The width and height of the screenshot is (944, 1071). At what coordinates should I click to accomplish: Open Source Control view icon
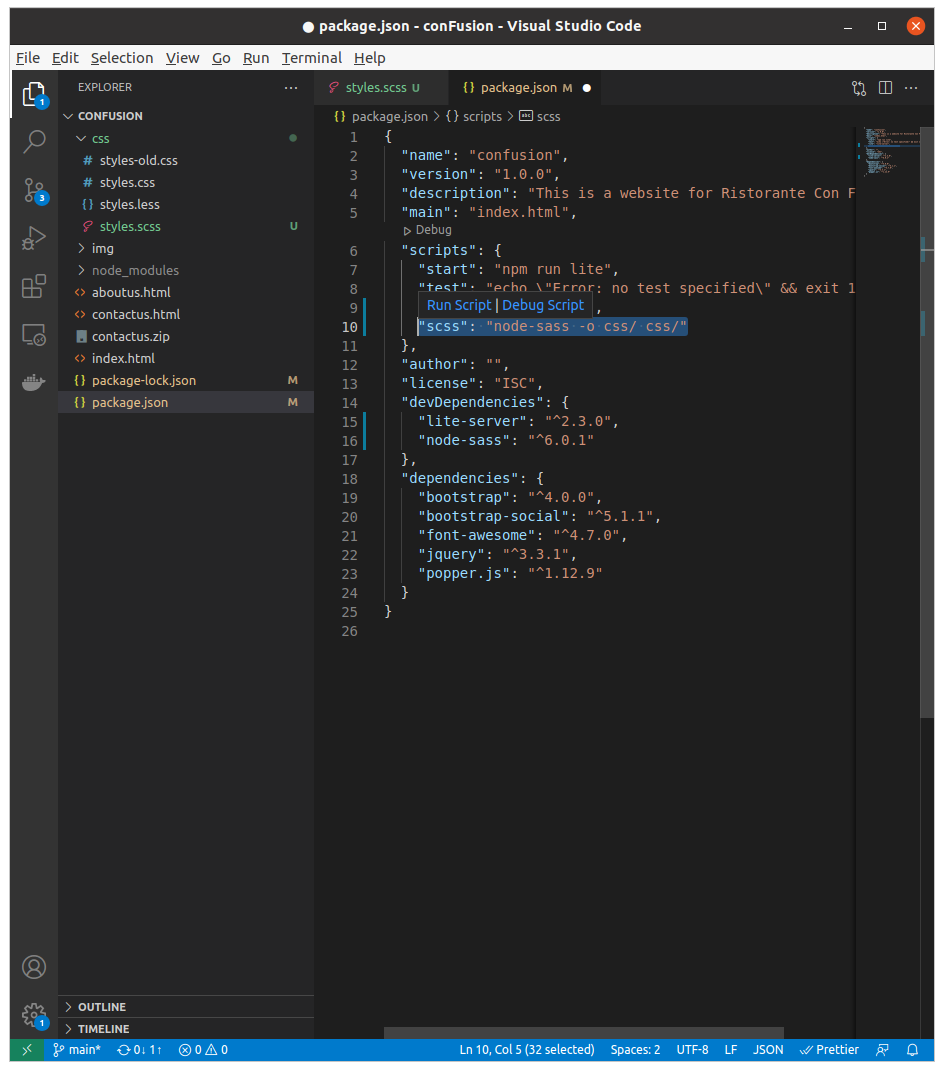(34, 190)
